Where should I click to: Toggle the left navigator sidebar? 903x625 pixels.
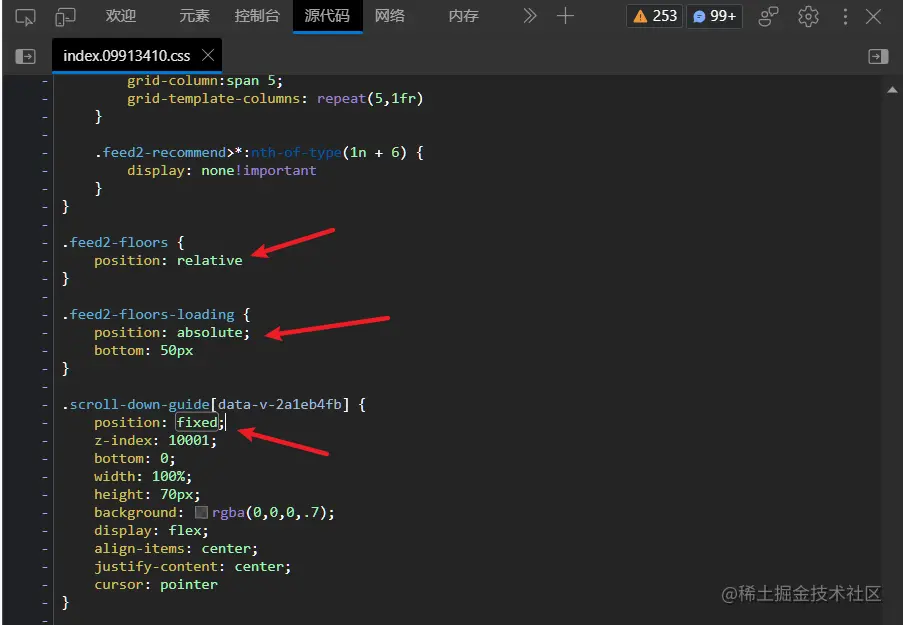[x=25, y=56]
